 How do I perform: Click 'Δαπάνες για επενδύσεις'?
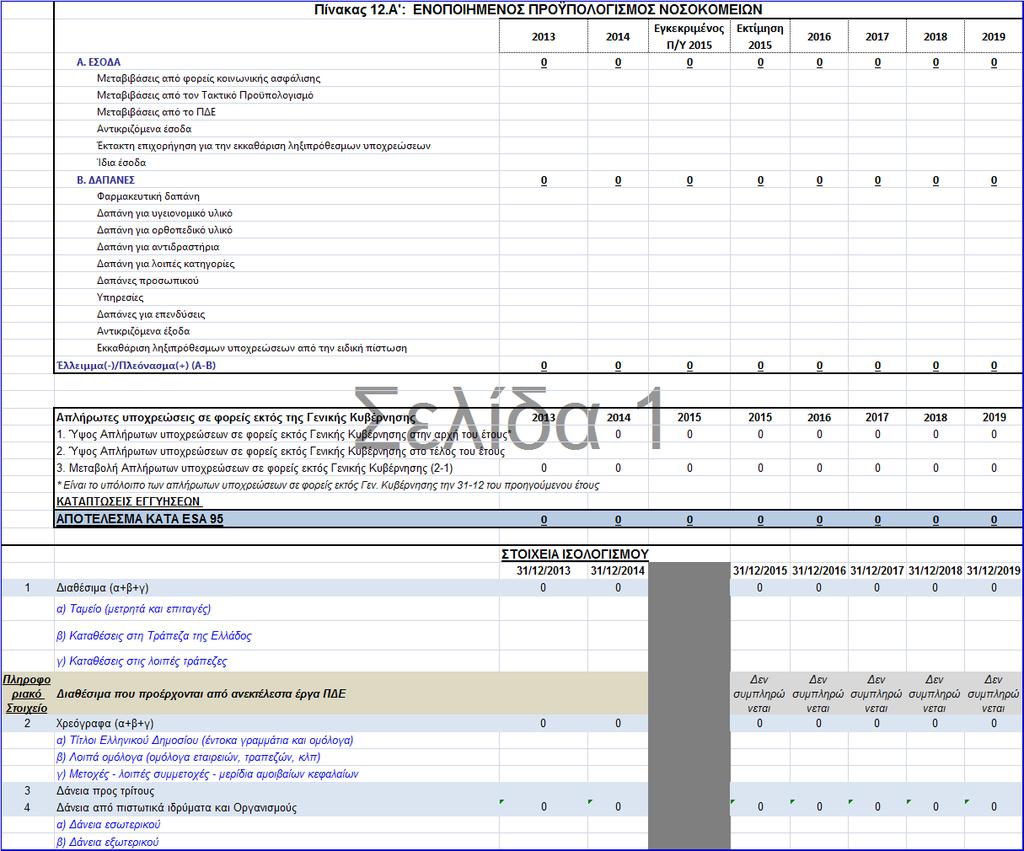tap(151, 314)
